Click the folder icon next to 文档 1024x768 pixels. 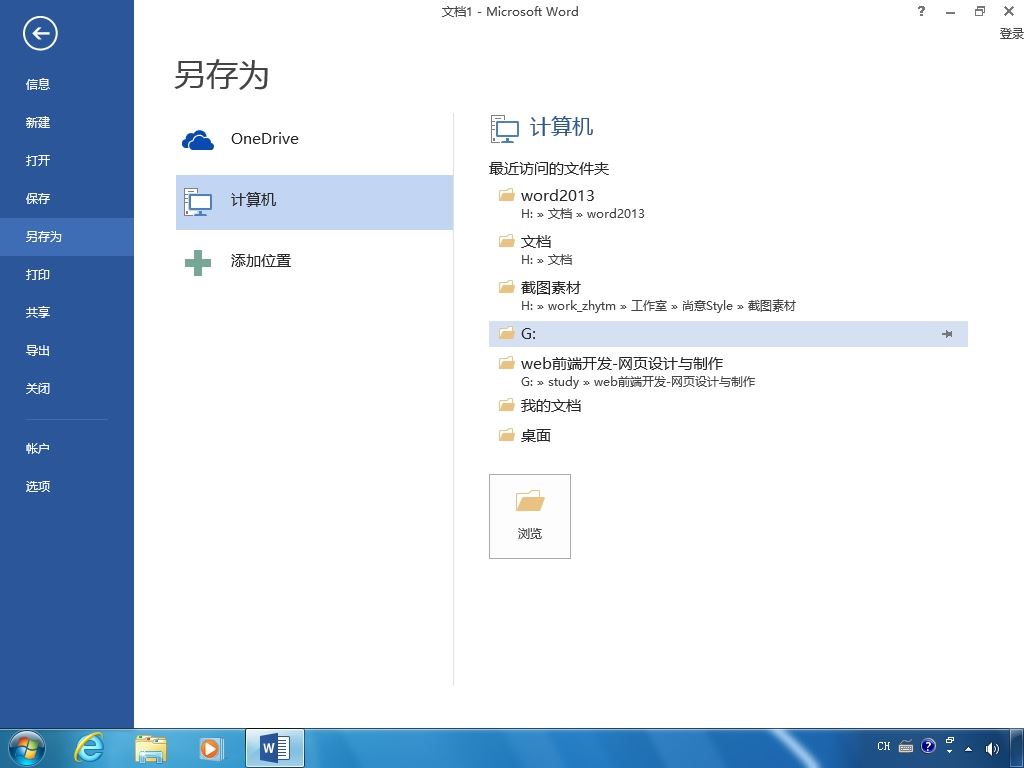[507, 241]
